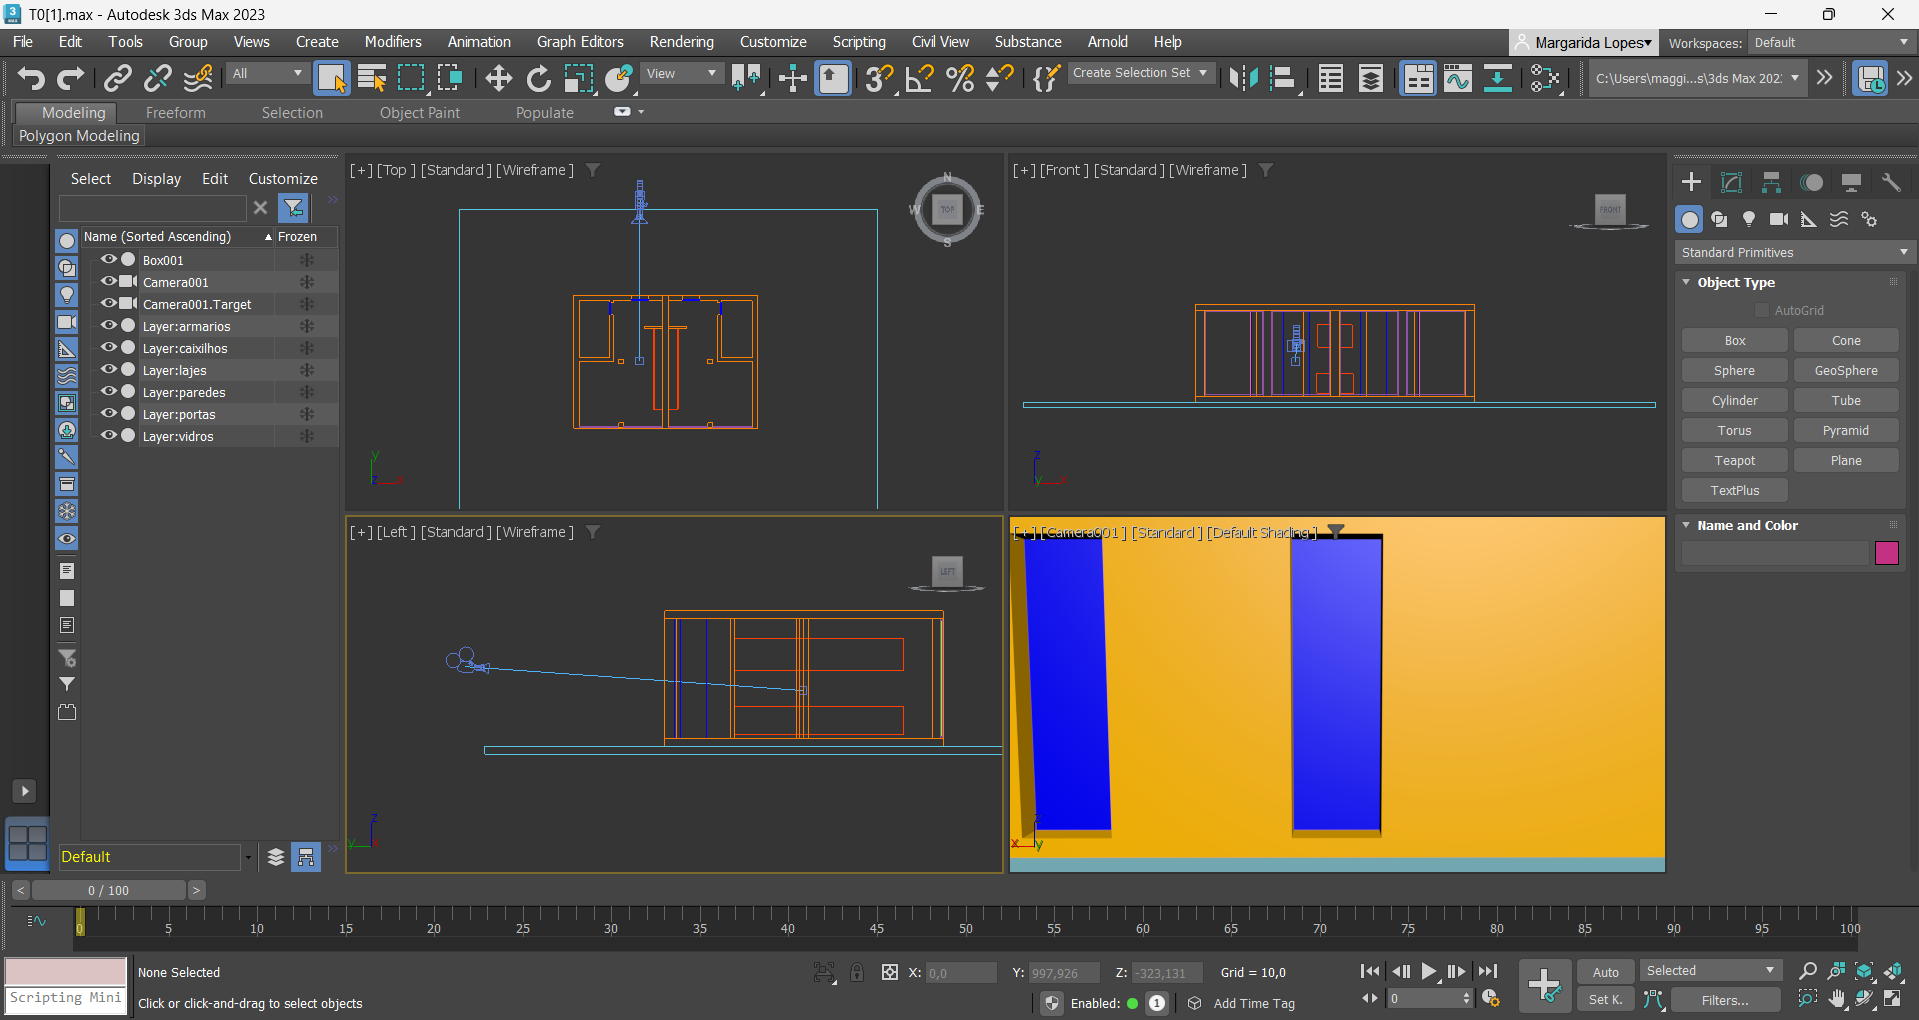The height and width of the screenshot is (1020, 1919).
Task: Open the Modify panel tab icon
Action: [1731, 182]
